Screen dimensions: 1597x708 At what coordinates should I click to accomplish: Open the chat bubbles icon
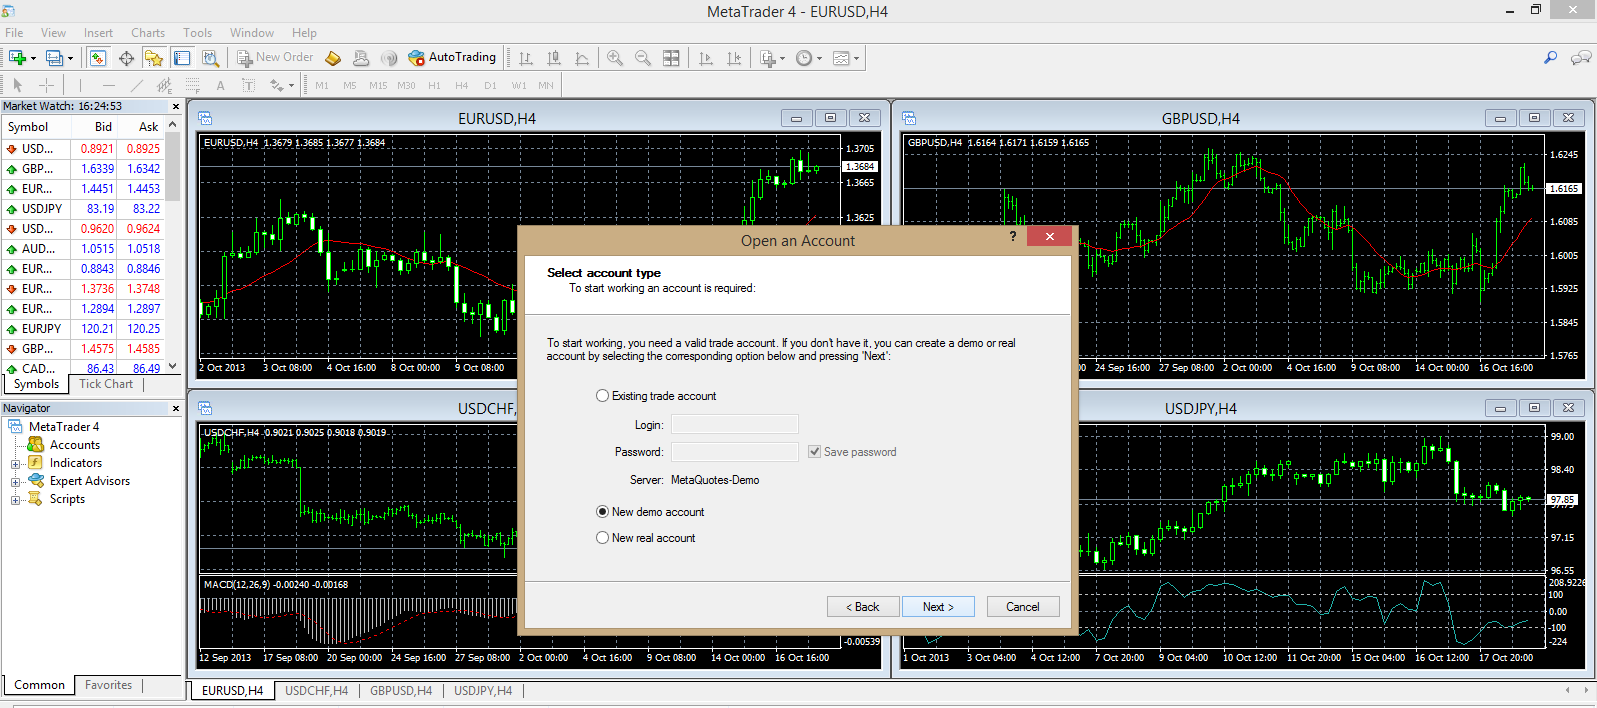1581,58
